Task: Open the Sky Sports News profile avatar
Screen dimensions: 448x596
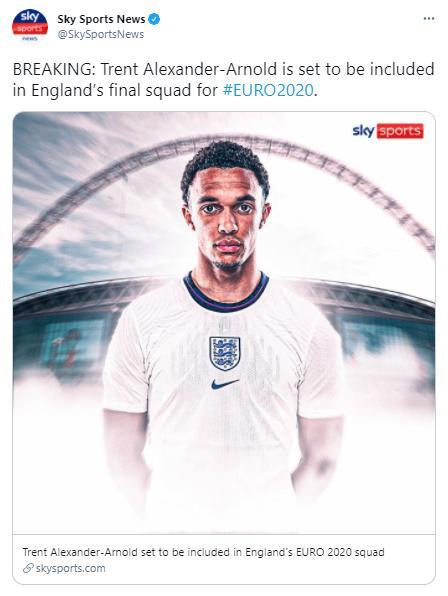Action: 30,25
